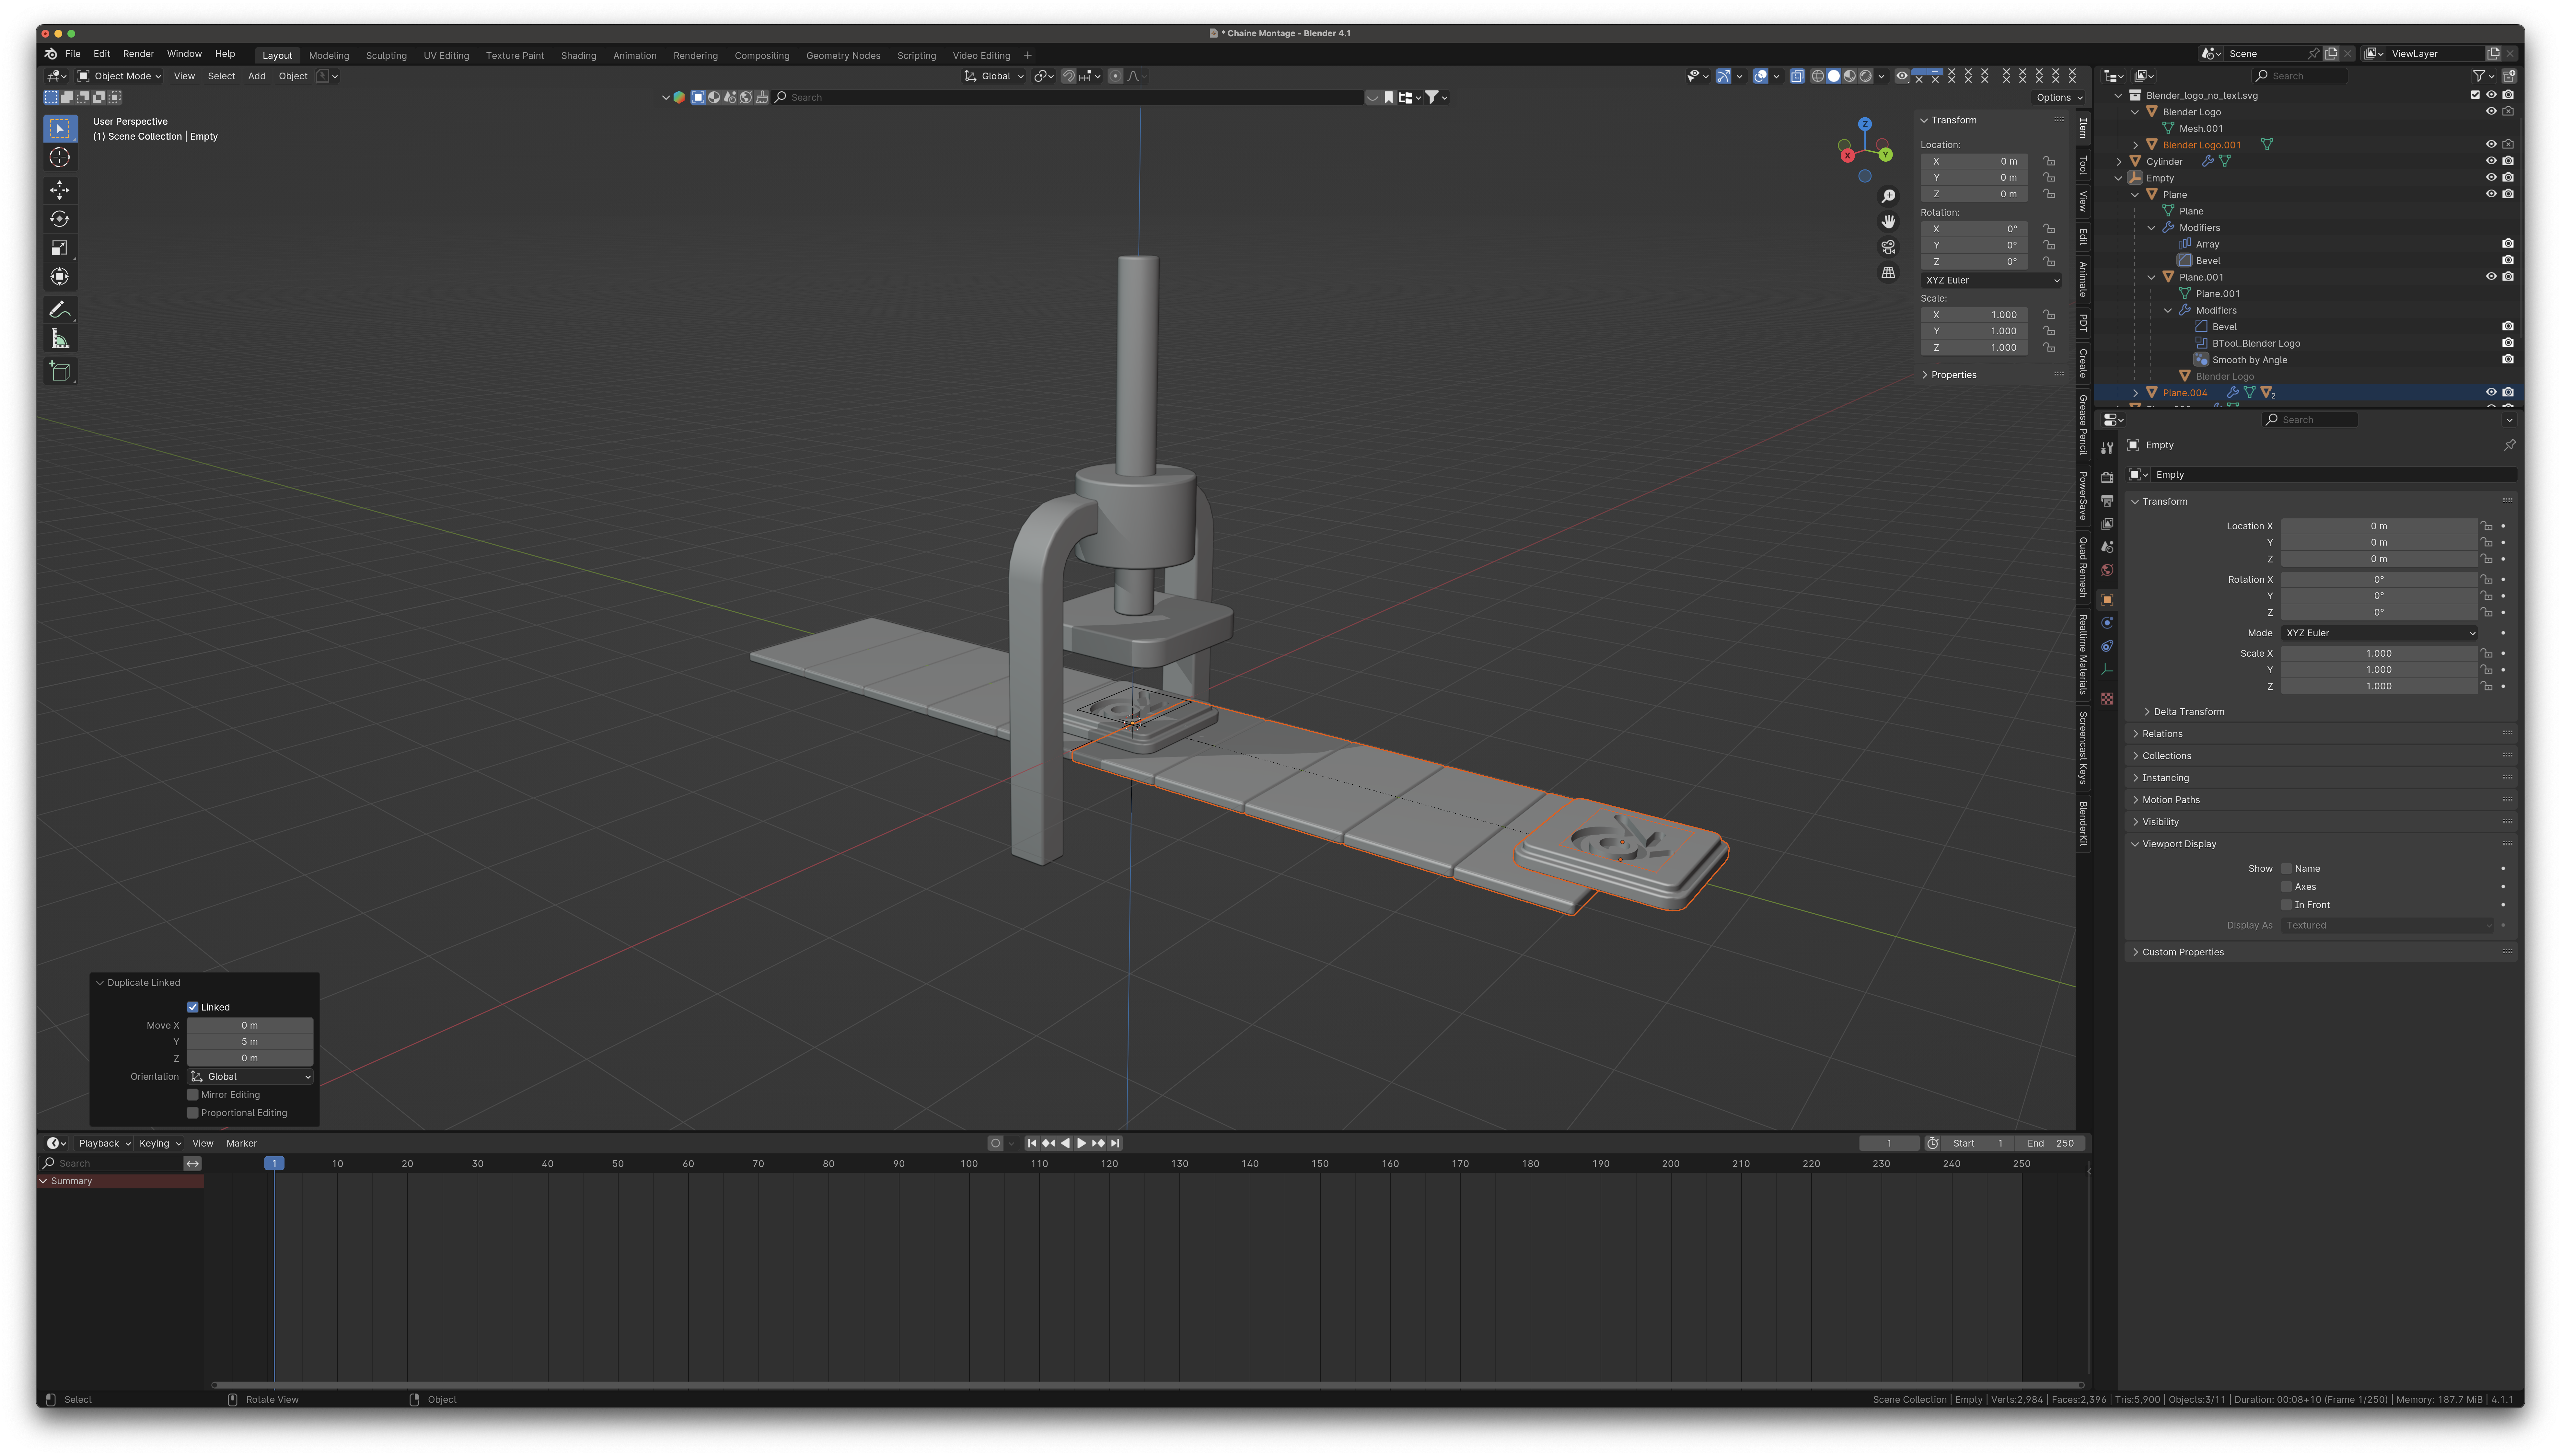
Task: Open the Orientation Global dropdown in operator panel
Action: pyautogui.click(x=250, y=1077)
